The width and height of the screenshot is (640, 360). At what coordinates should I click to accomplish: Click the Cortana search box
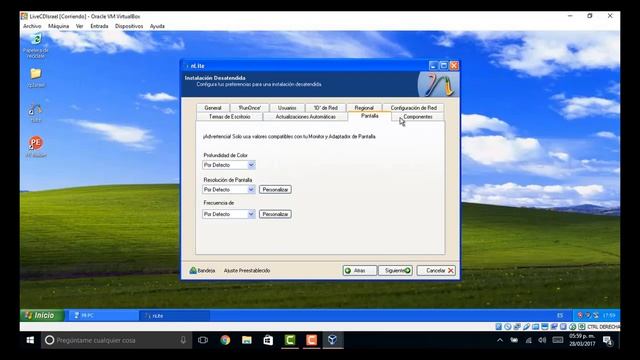click(x=116, y=340)
